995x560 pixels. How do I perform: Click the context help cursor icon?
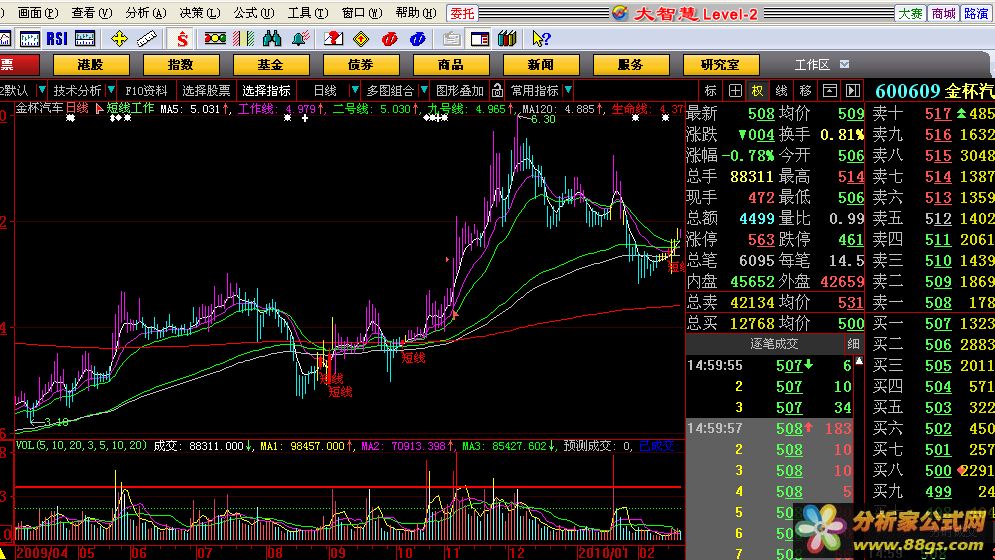541,39
